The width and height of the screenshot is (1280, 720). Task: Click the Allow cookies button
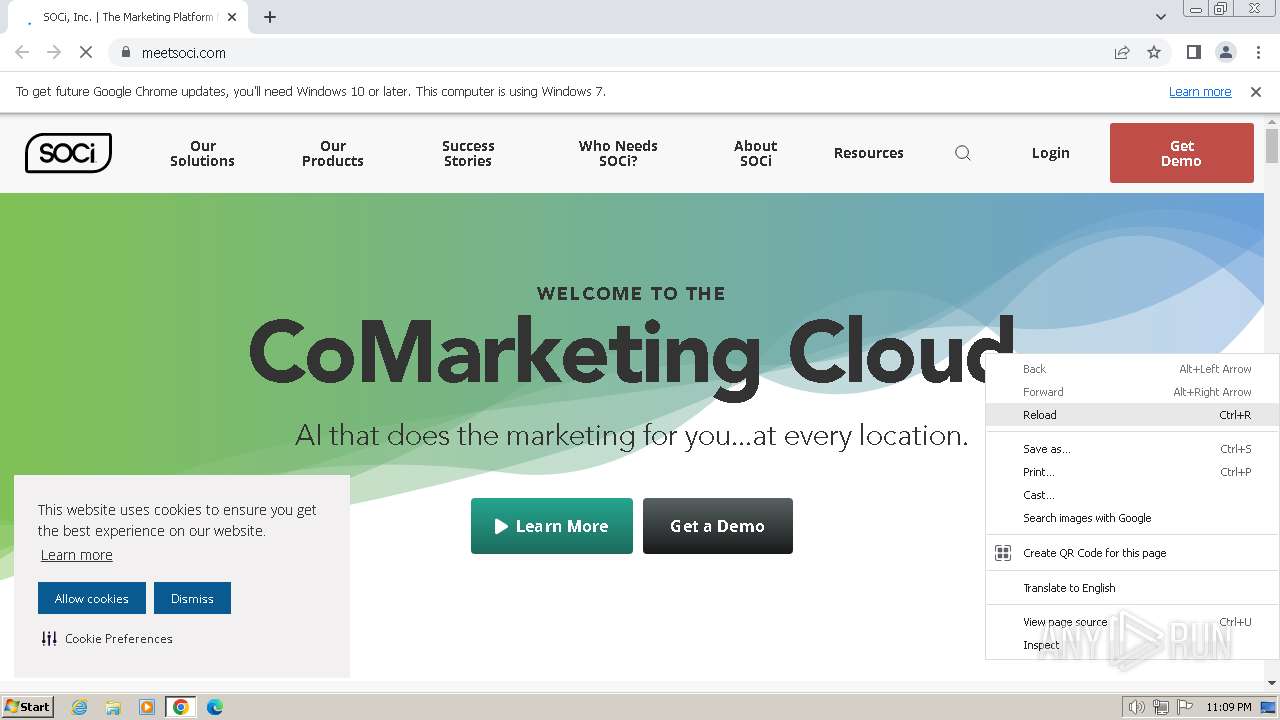click(x=92, y=598)
